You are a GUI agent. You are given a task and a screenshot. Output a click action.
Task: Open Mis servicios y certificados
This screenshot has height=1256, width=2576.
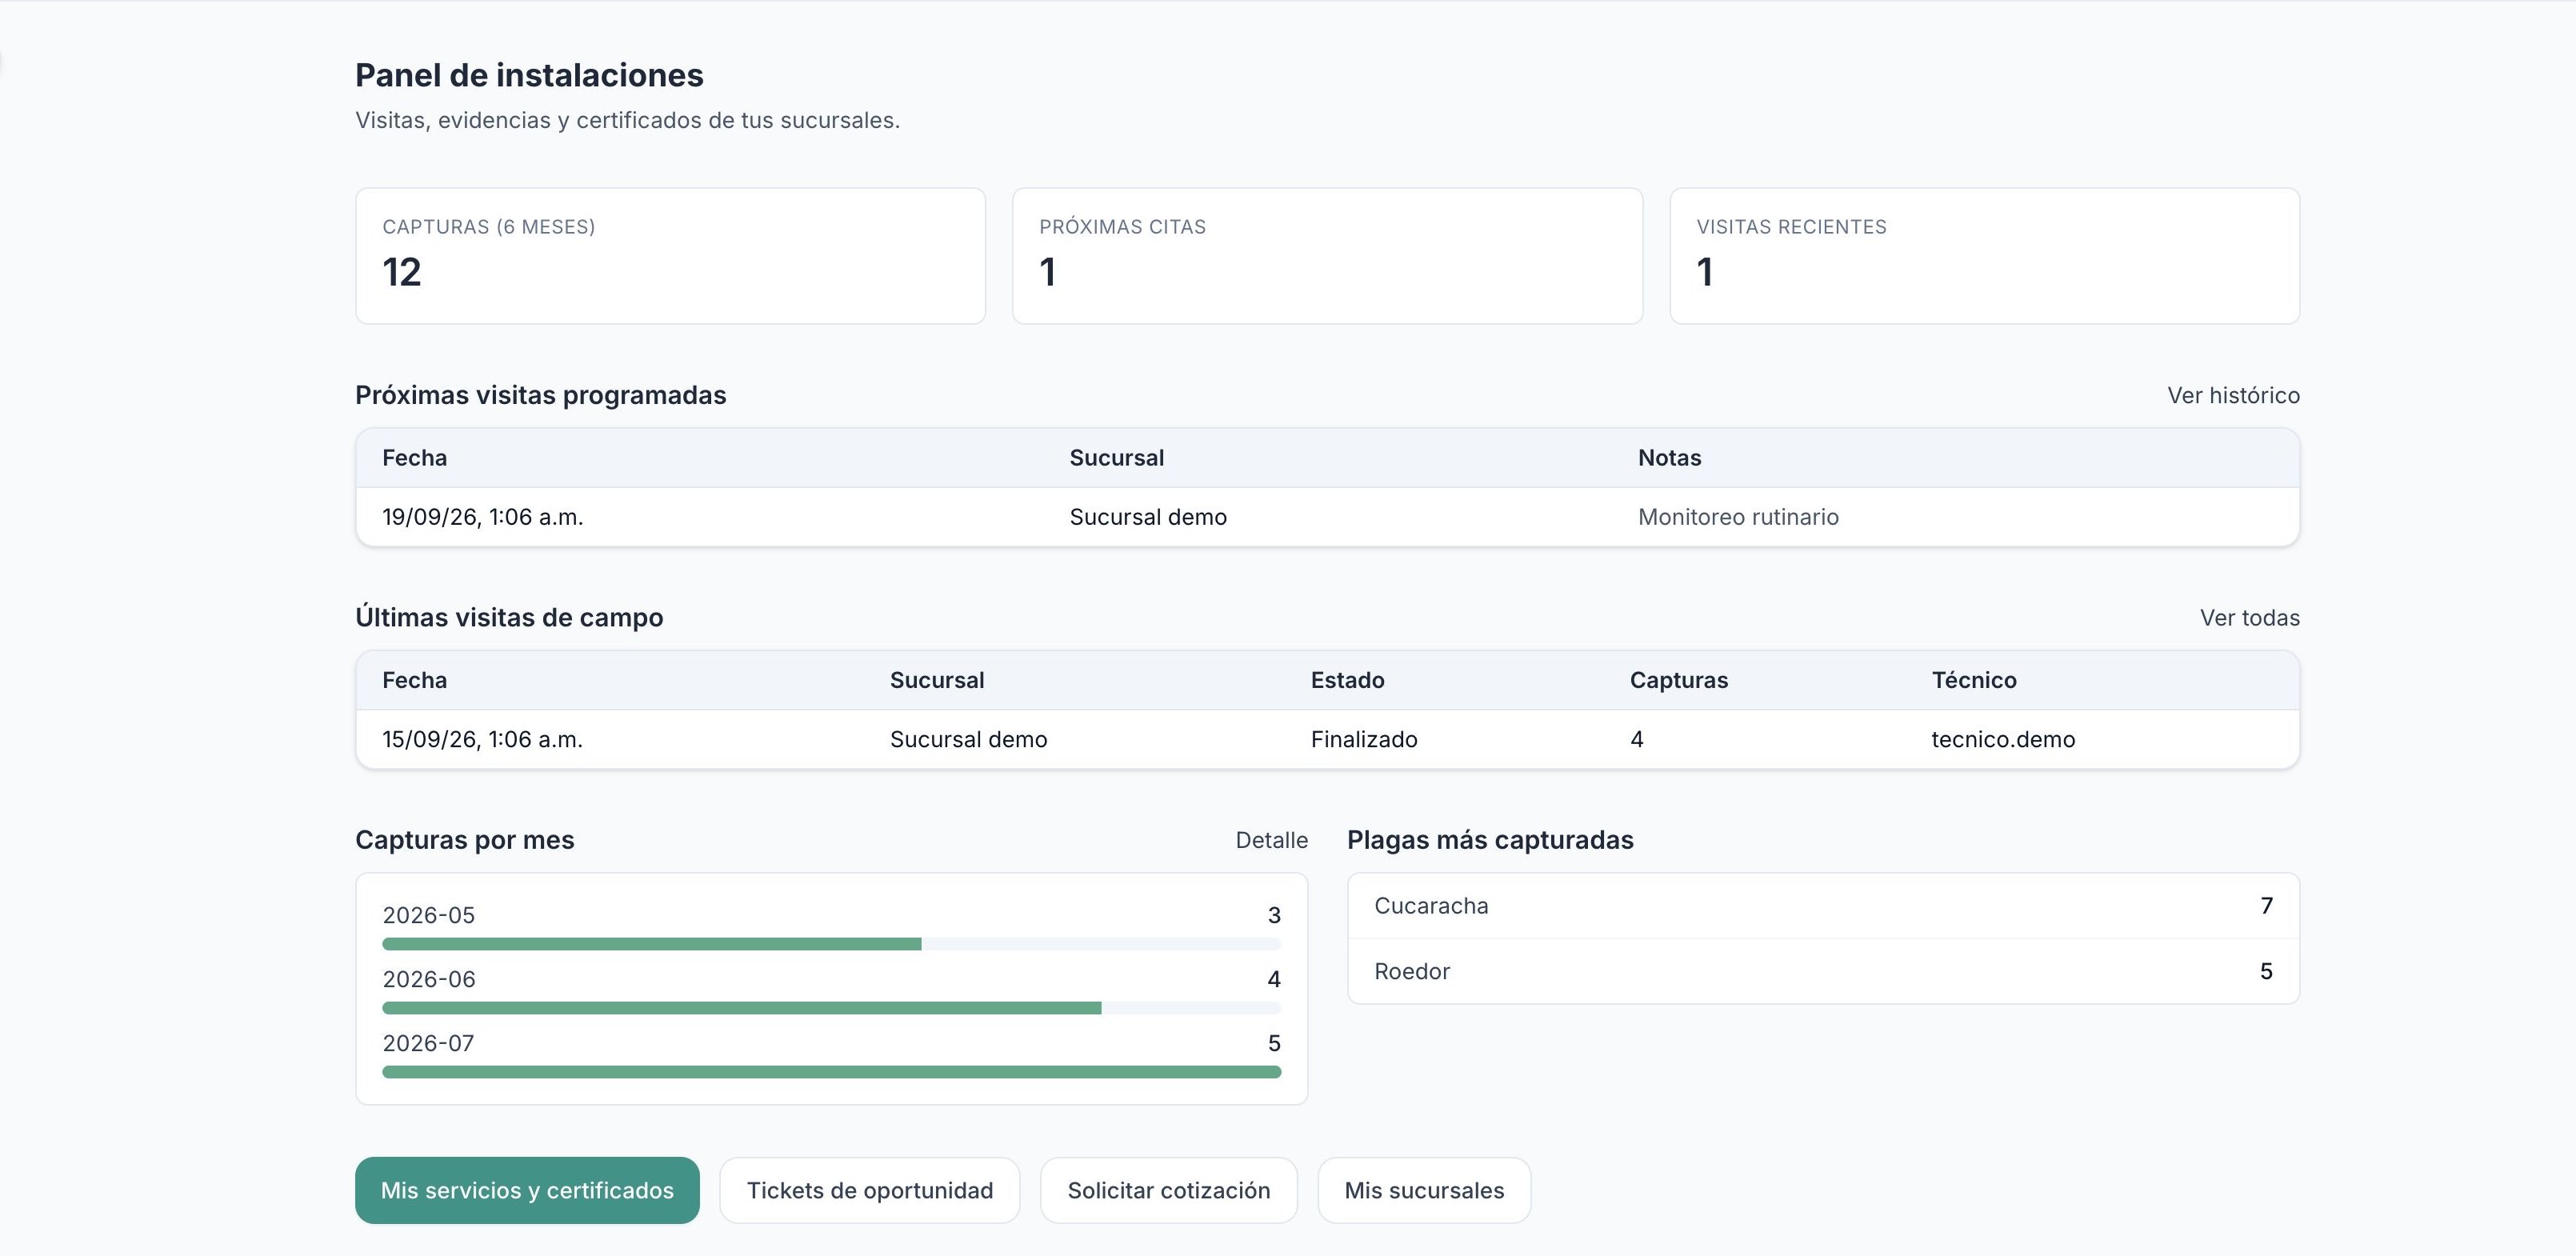527,1190
